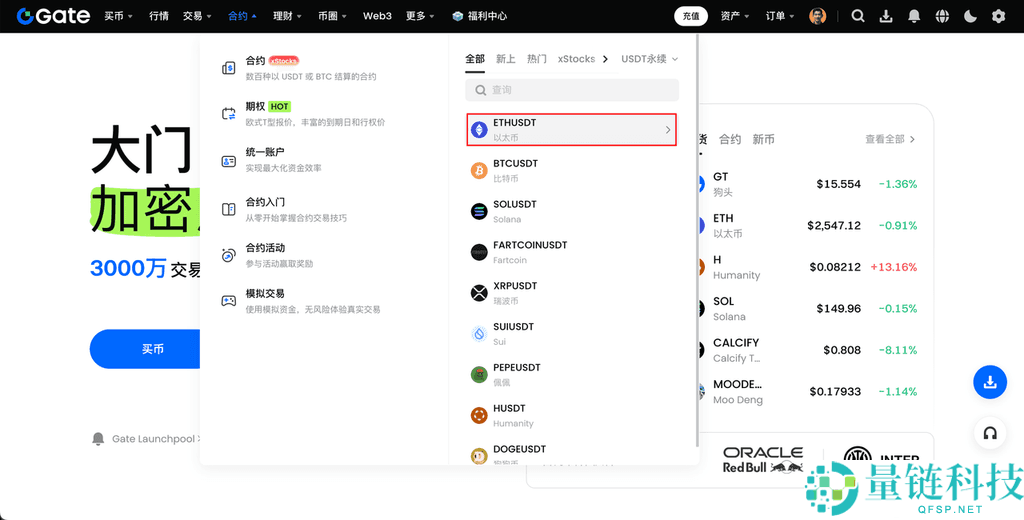Click the H Humanity +13.16% change
The height and width of the screenshot is (520, 1024).
pyautogui.click(x=893, y=267)
